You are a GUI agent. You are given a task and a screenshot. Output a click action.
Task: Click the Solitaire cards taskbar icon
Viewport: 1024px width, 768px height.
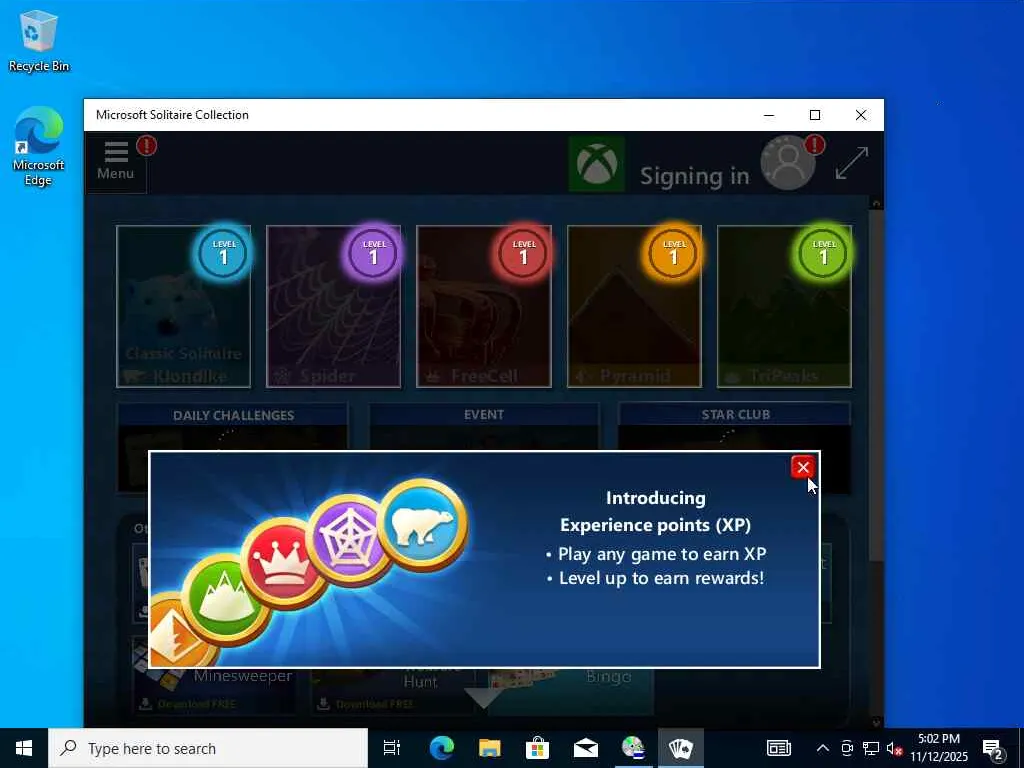pos(680,748)
